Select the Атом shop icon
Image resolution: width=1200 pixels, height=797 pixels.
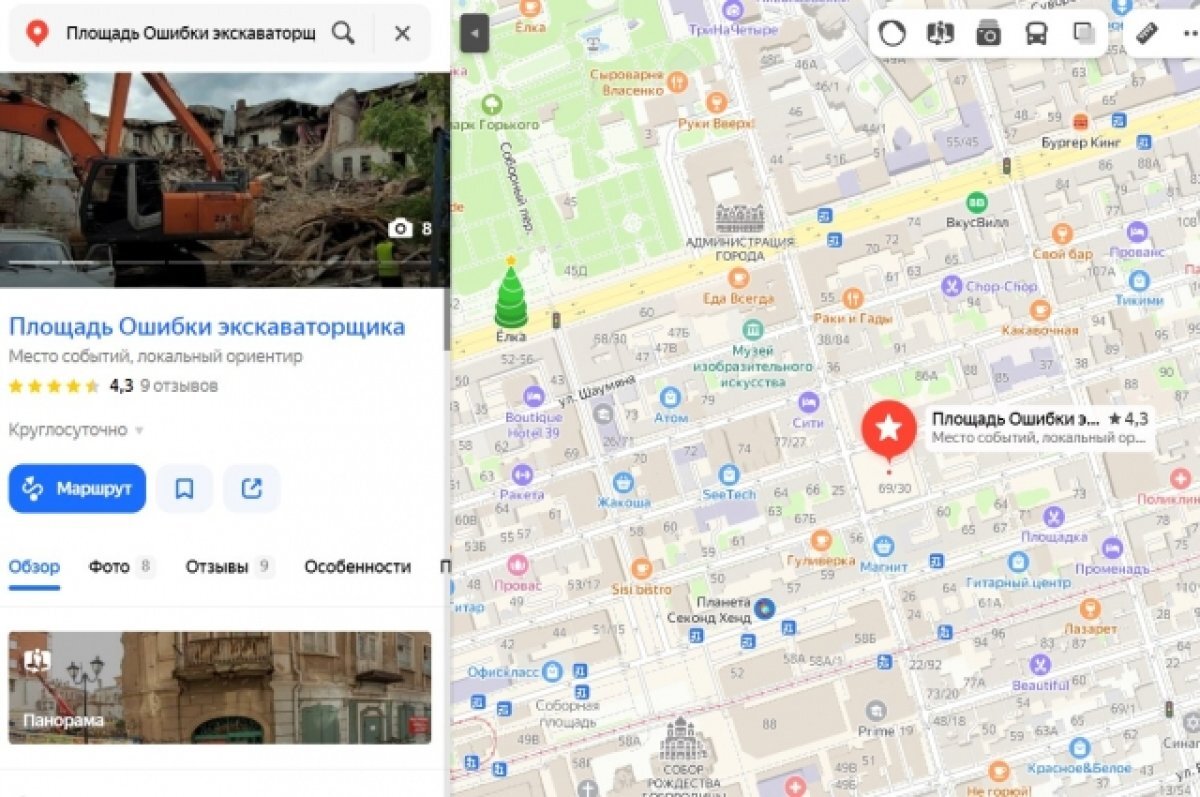click(x=671, y=397)
